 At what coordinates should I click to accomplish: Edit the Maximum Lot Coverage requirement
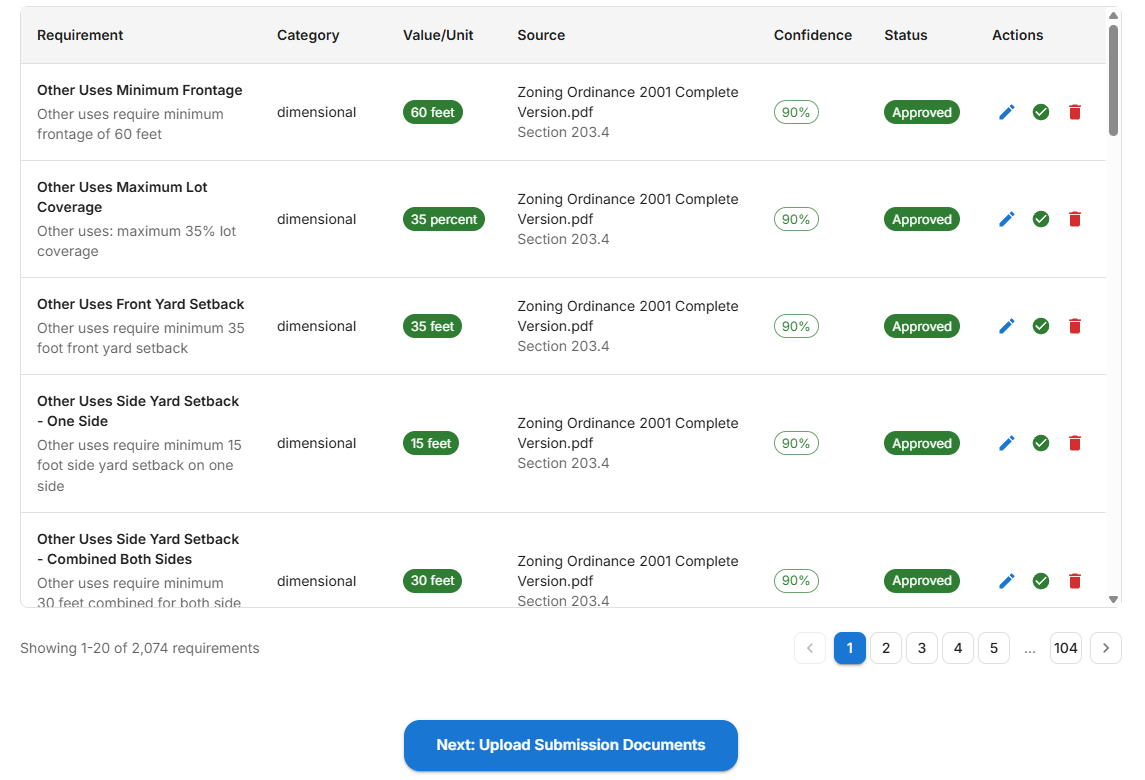[x=1007, y=219]
